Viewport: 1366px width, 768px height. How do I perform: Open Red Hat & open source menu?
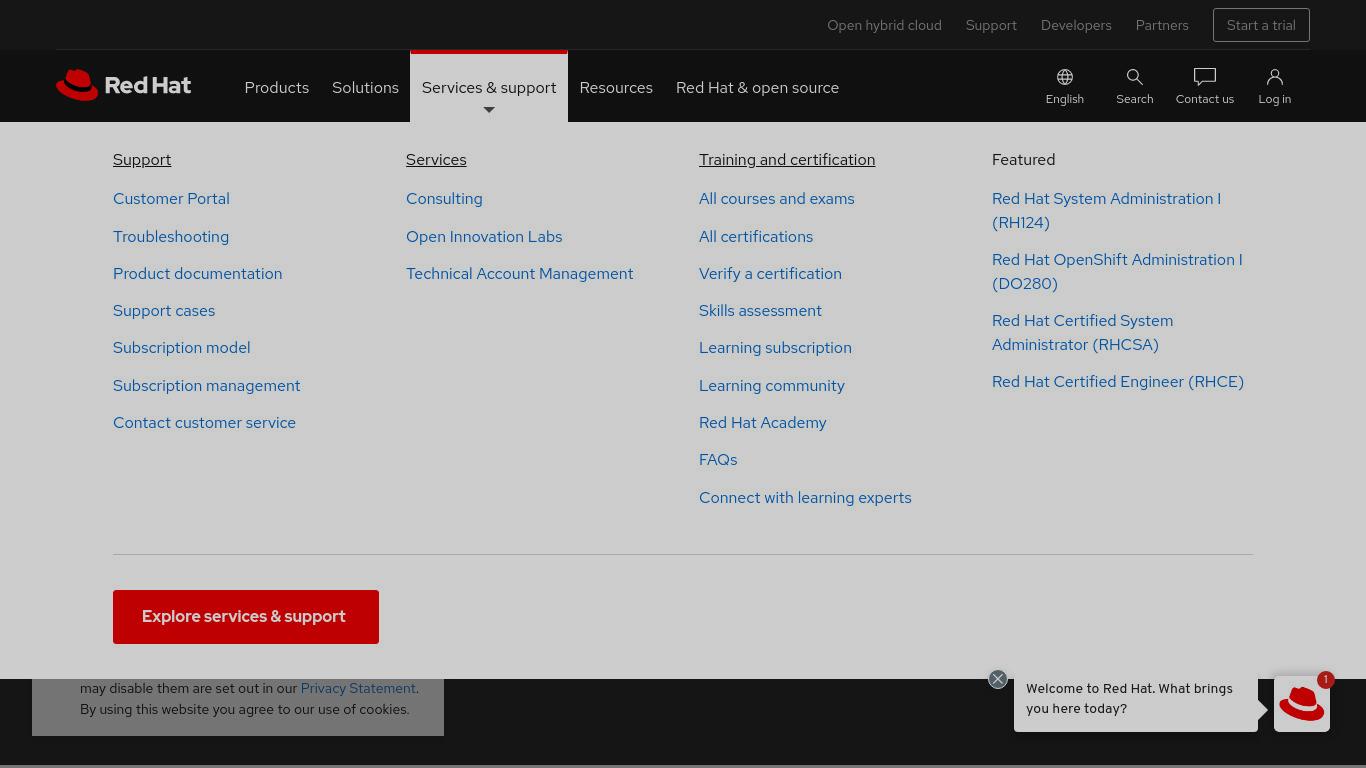pyautogui.click(x=757, y=87)
